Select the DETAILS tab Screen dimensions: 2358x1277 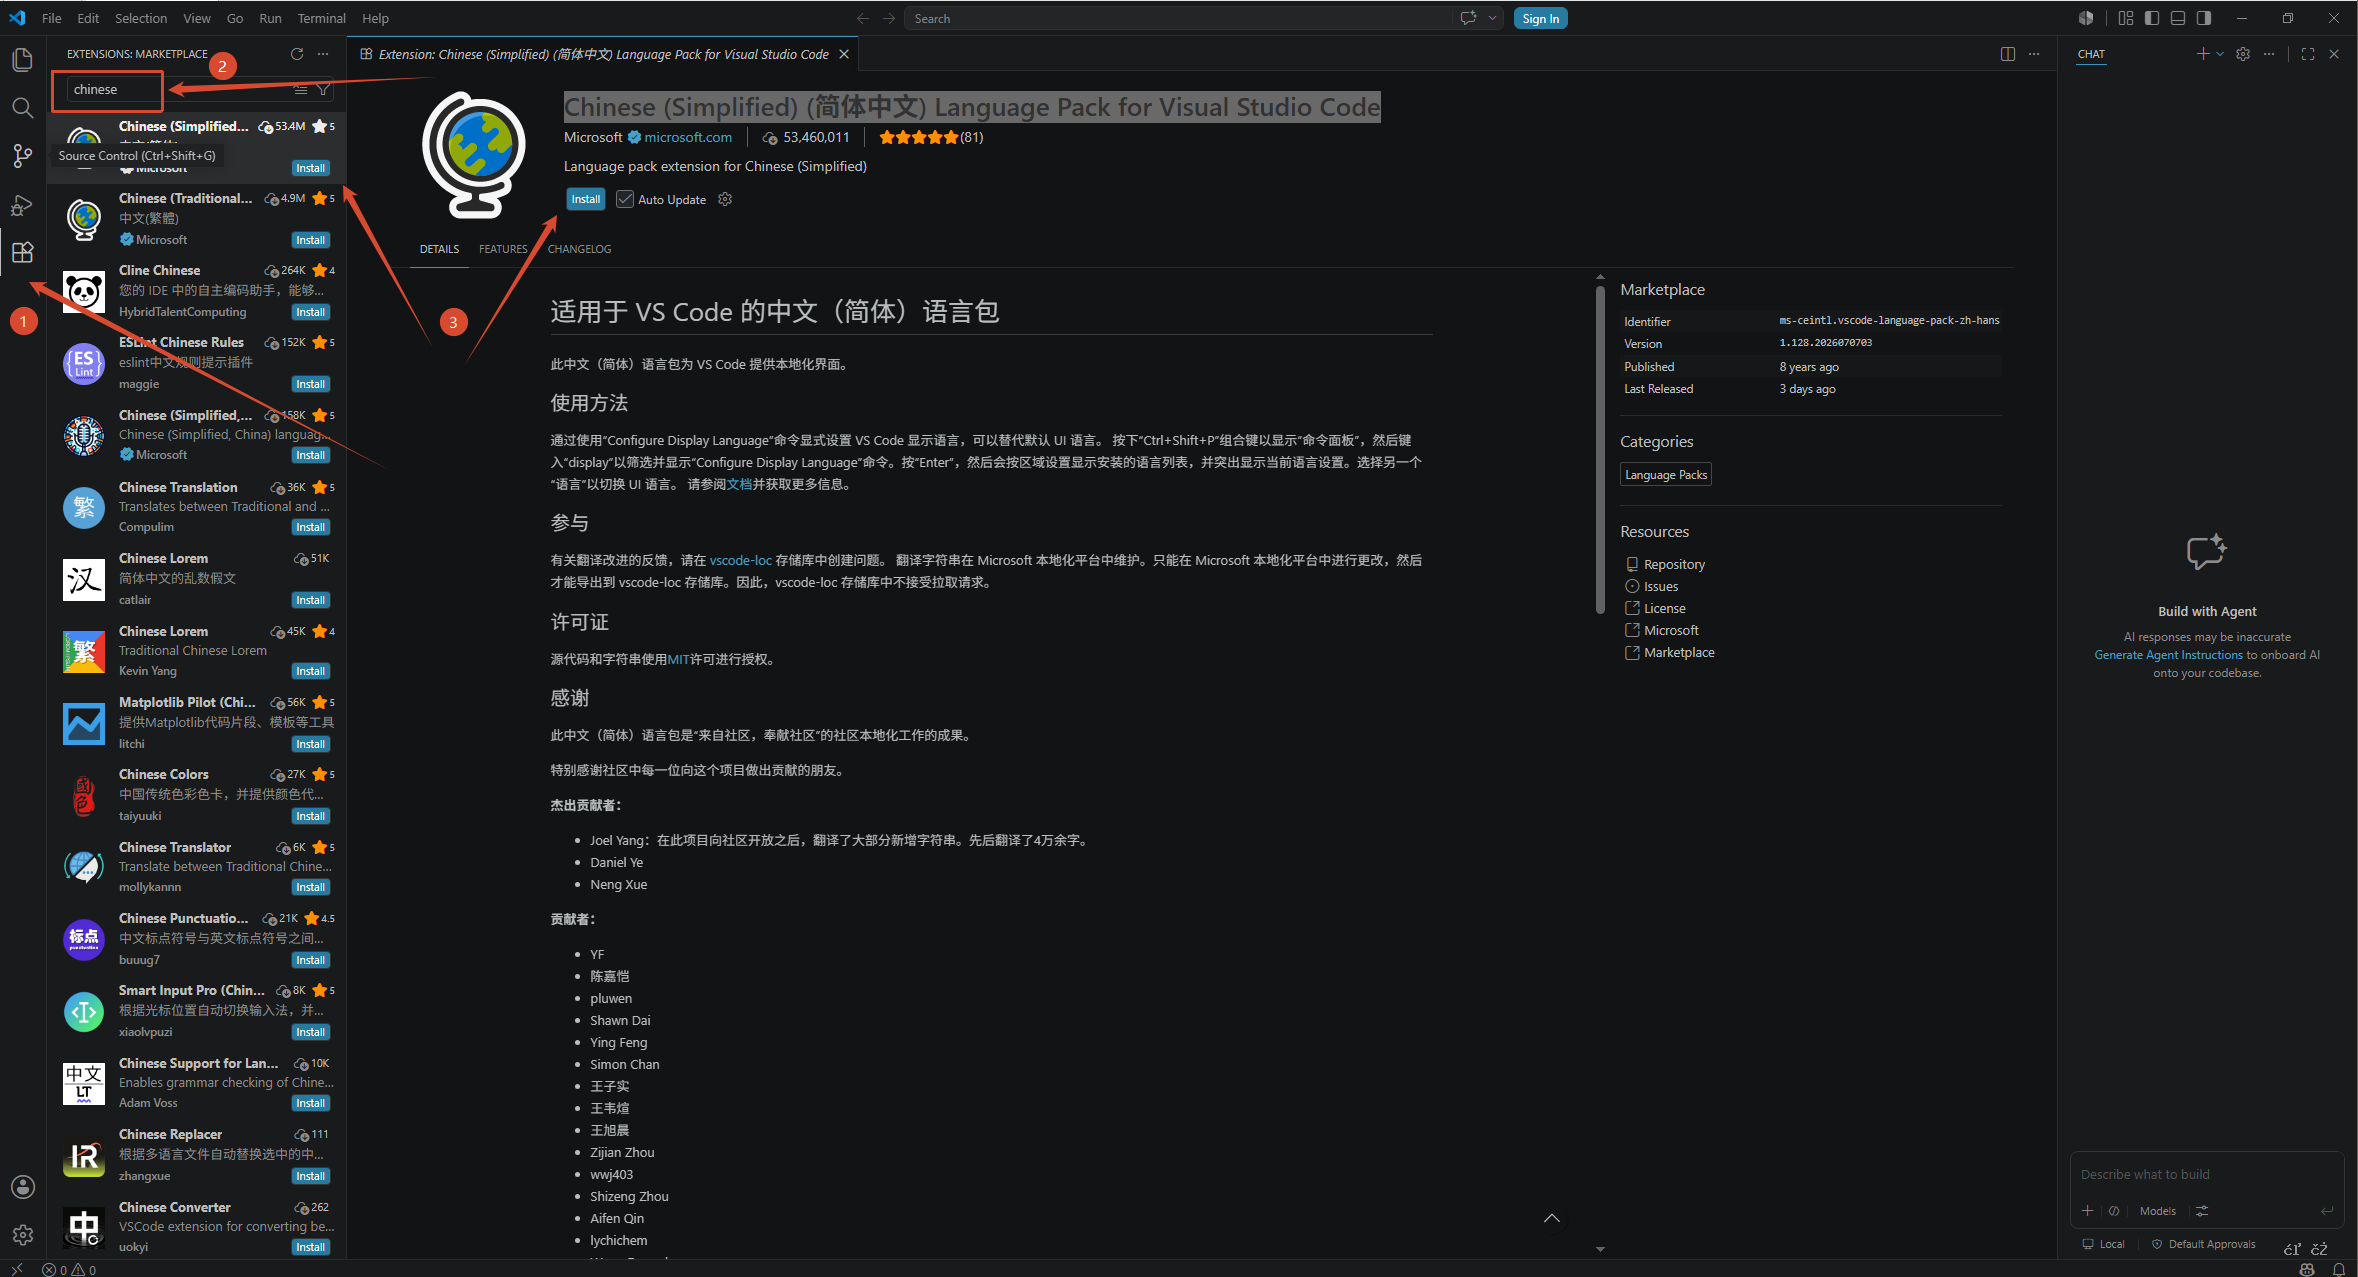pyautogui.click(x=439, y=249)
